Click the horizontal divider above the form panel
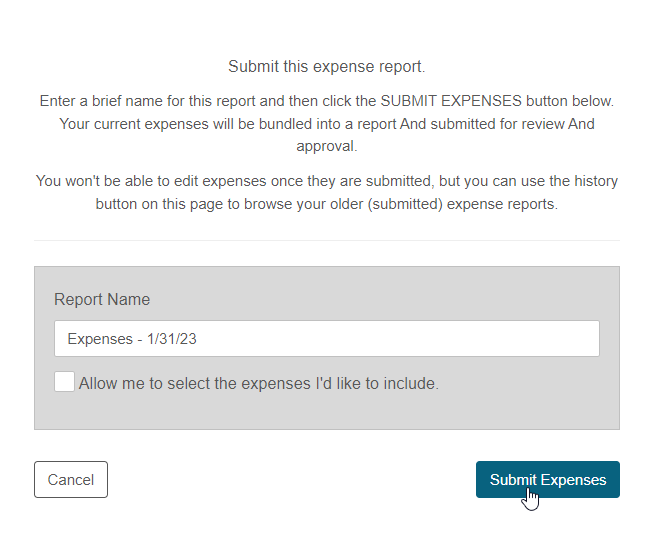This screenshot has height=550, width=665. coord(327,240)
